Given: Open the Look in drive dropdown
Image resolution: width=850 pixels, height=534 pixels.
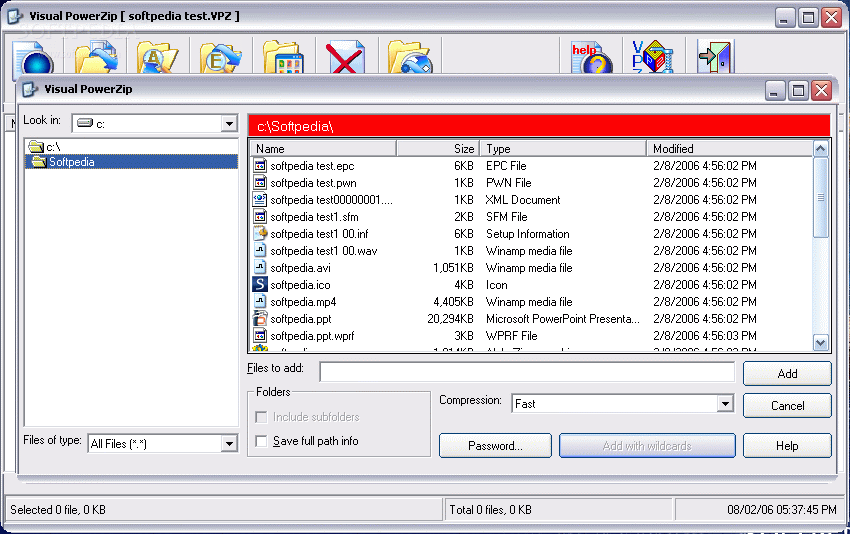Looking at the screenshot, I should [x=229, y=124].
